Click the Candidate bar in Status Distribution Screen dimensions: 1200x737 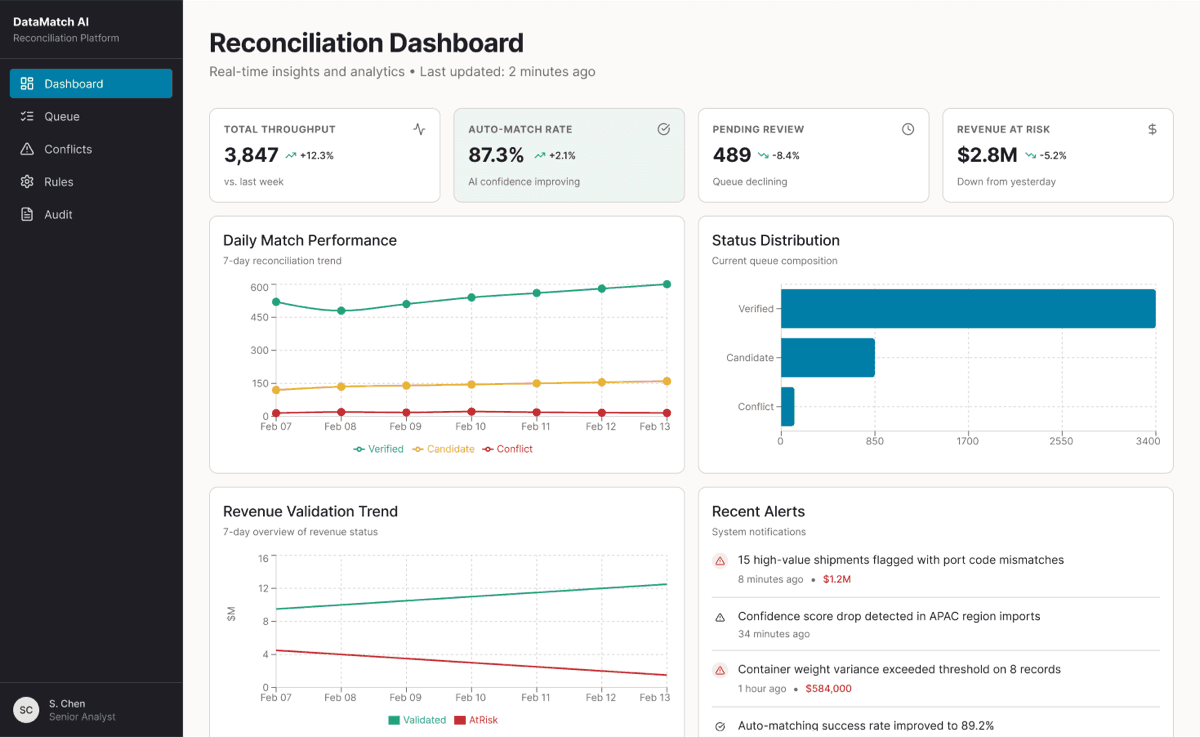click(828, 358)
